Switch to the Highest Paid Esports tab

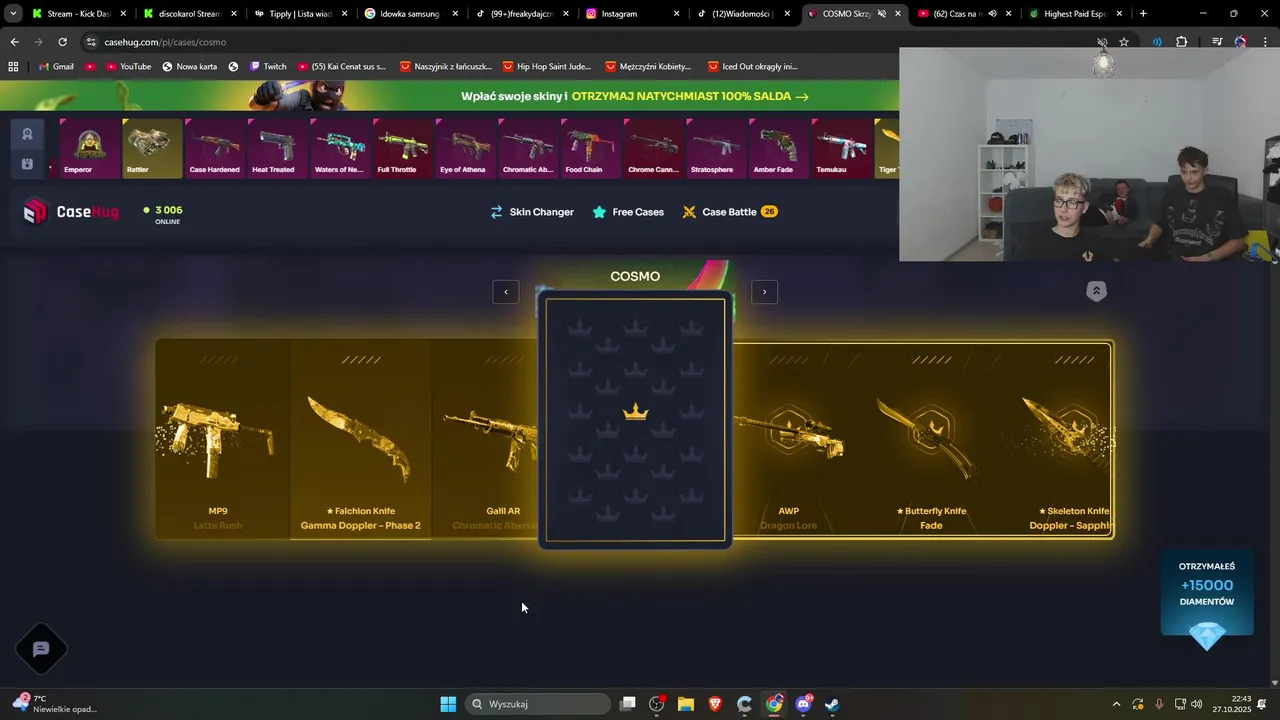(x=1076, y=14)
